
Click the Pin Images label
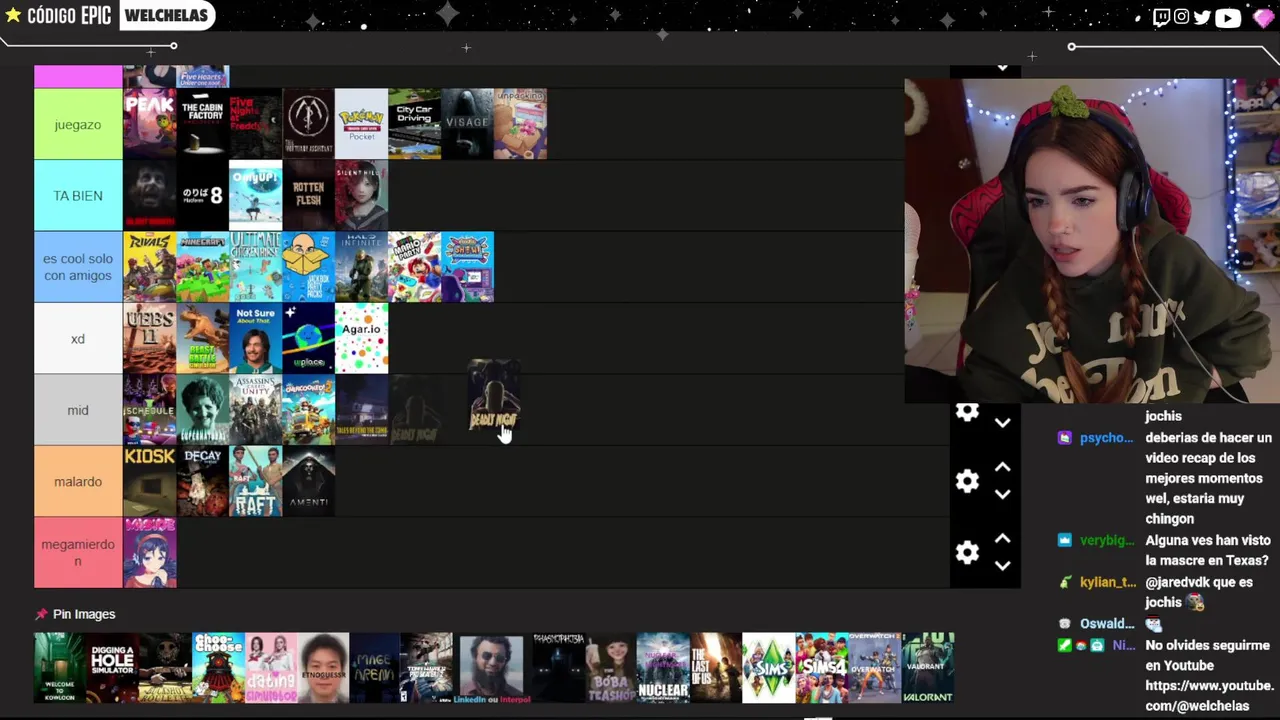coord(84,614)
